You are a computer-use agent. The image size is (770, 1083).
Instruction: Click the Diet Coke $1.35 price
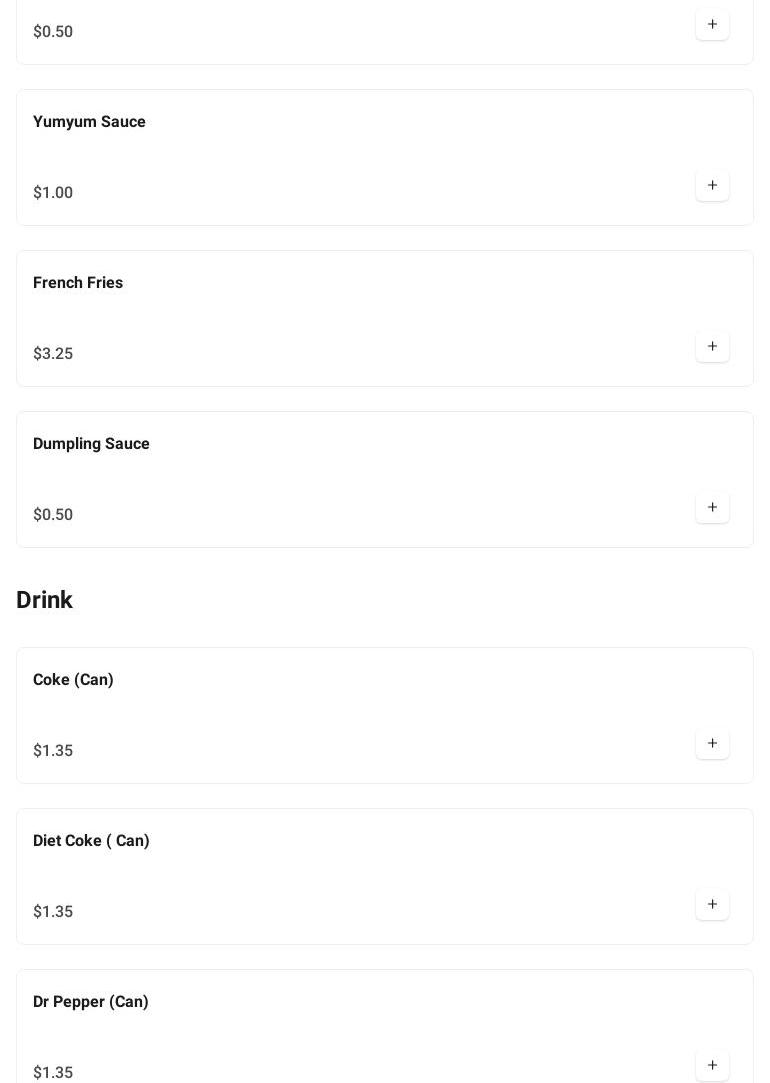(x=53, y=912)
